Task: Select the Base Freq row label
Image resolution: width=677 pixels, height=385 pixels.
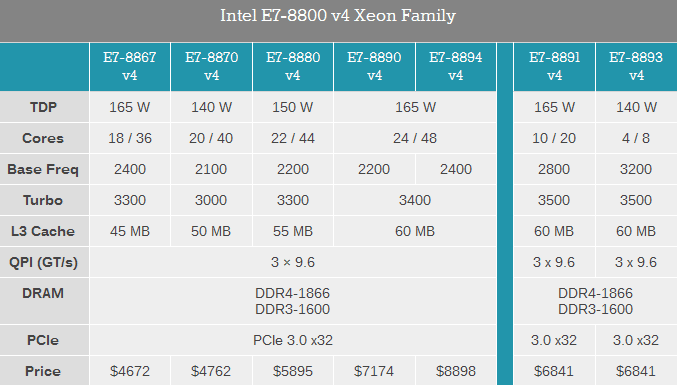Action: (44, 169)
